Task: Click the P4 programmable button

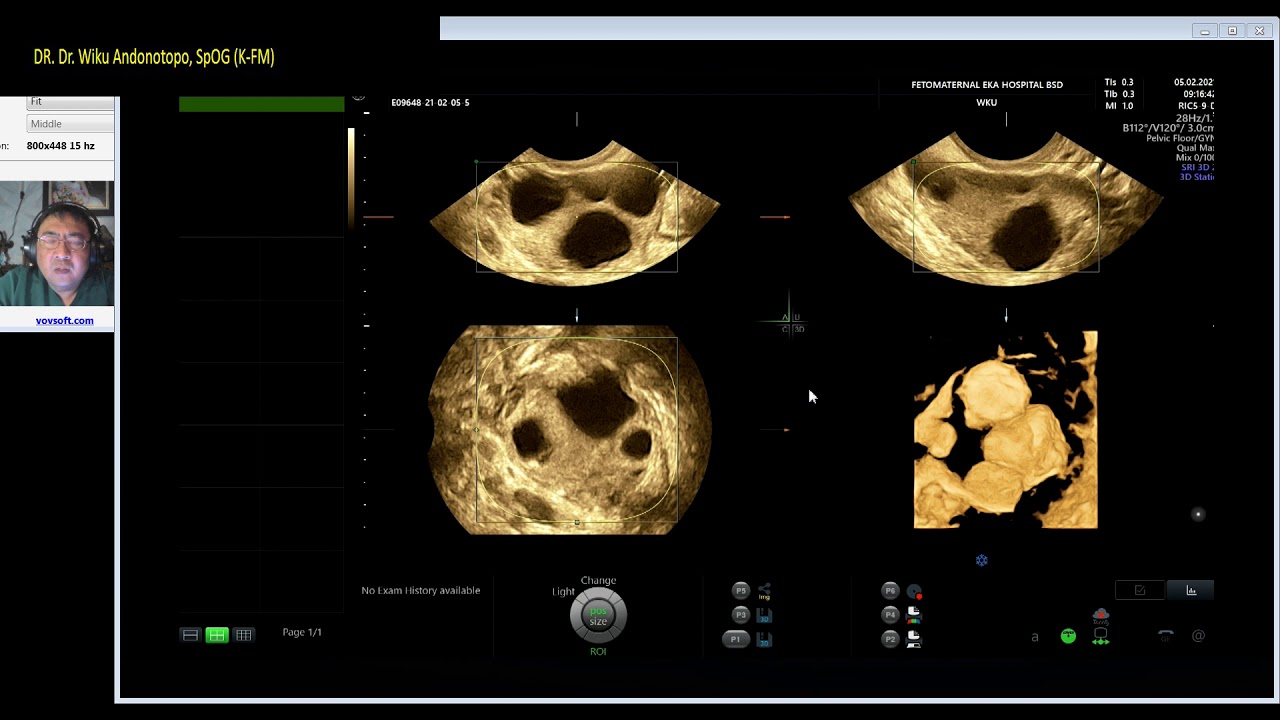Action: [890, 615]
